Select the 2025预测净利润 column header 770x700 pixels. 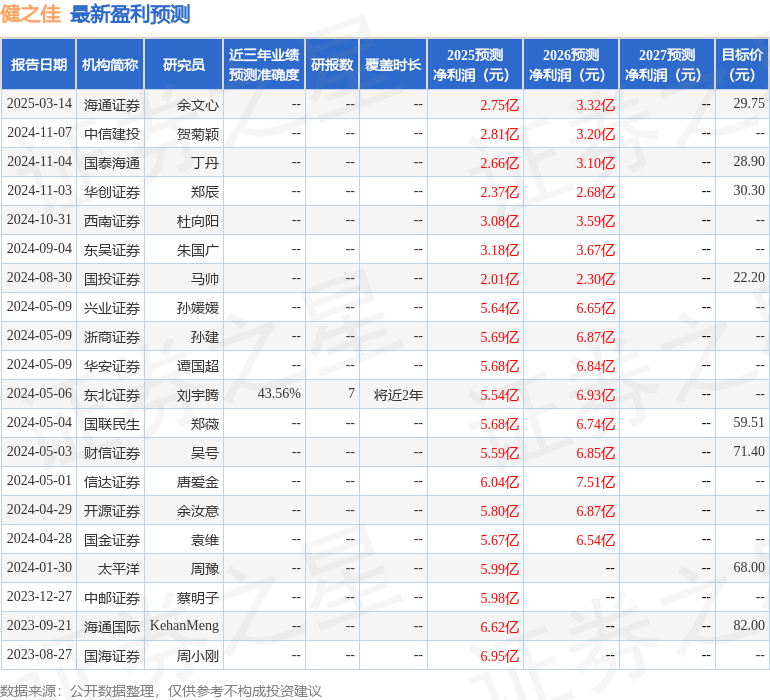point(475,64)
